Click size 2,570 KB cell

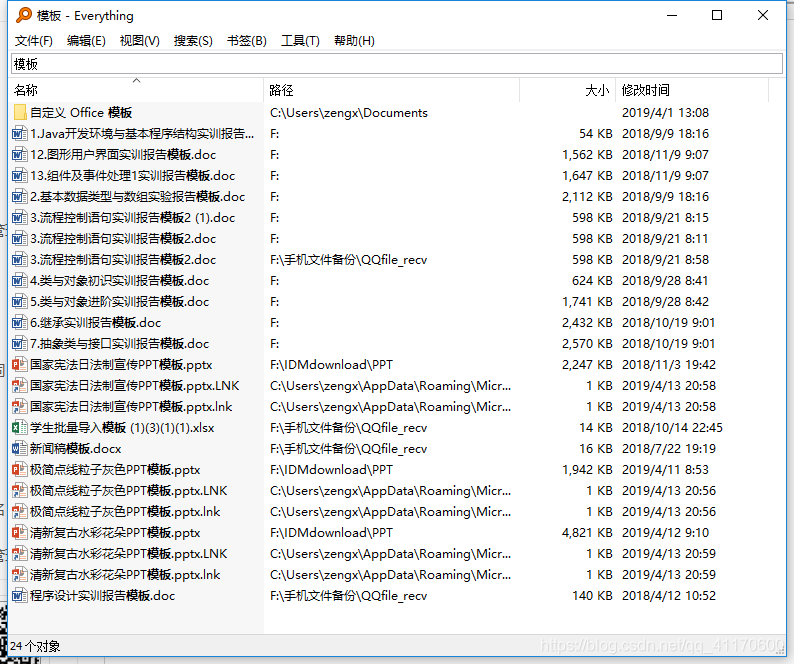coord(587,344)
